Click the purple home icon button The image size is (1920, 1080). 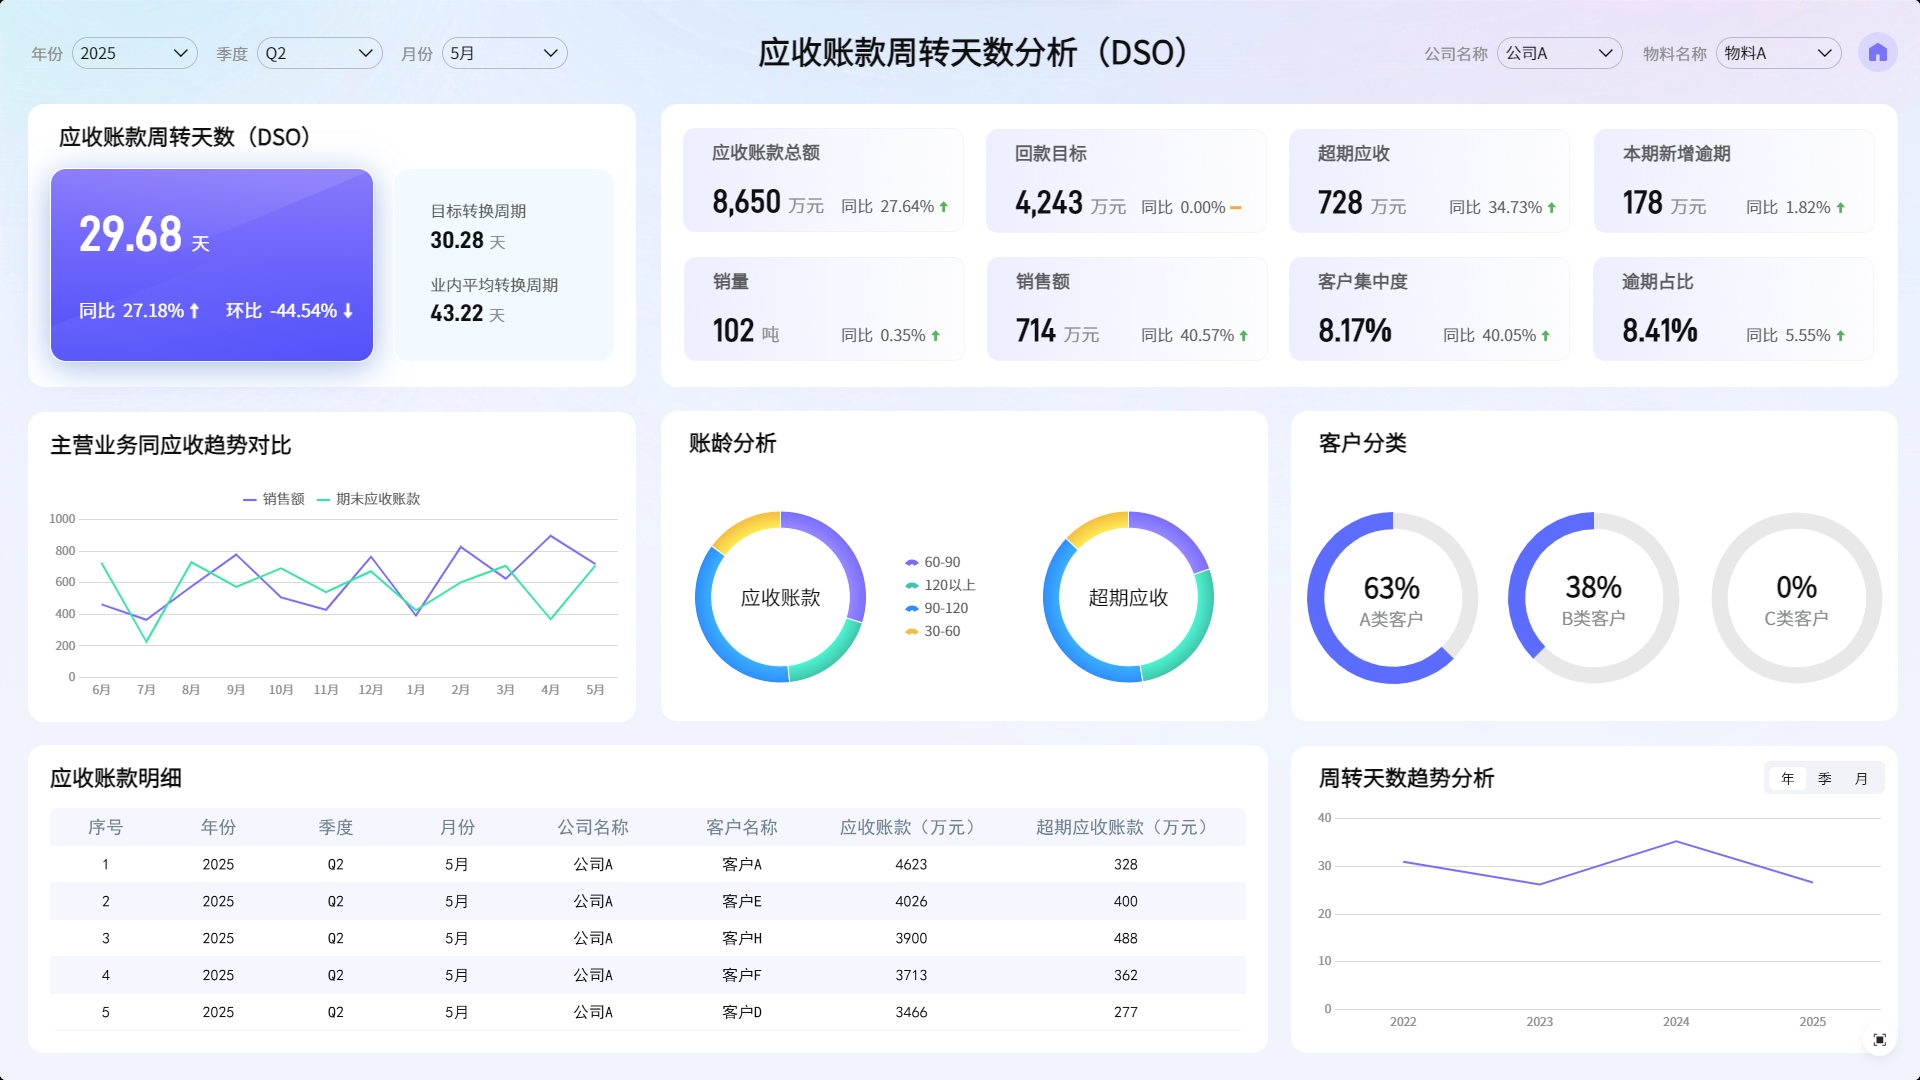click(x=1877, y=53)
